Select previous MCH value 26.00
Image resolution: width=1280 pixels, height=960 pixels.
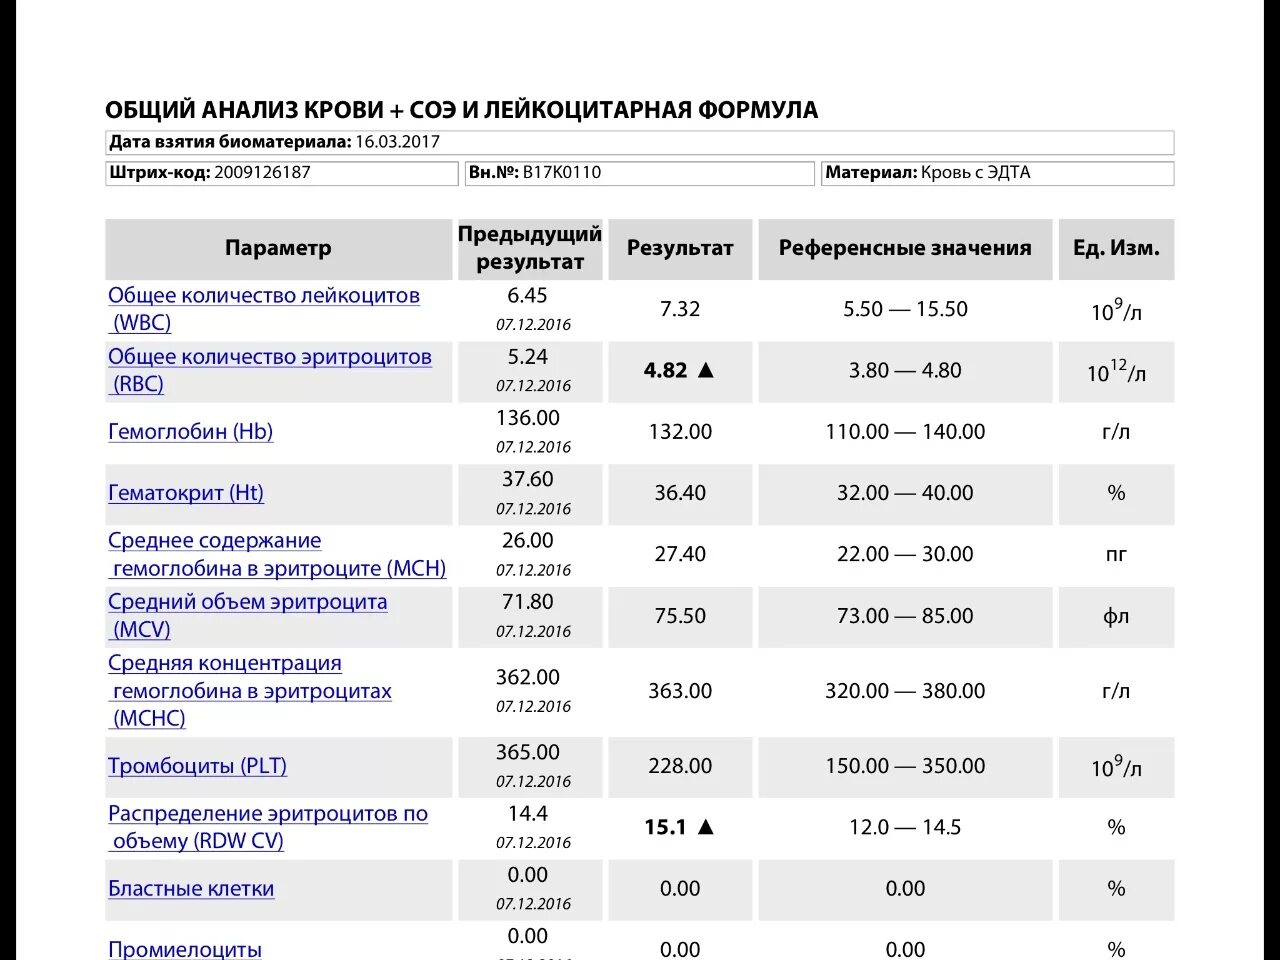click(x=528, y=540)
